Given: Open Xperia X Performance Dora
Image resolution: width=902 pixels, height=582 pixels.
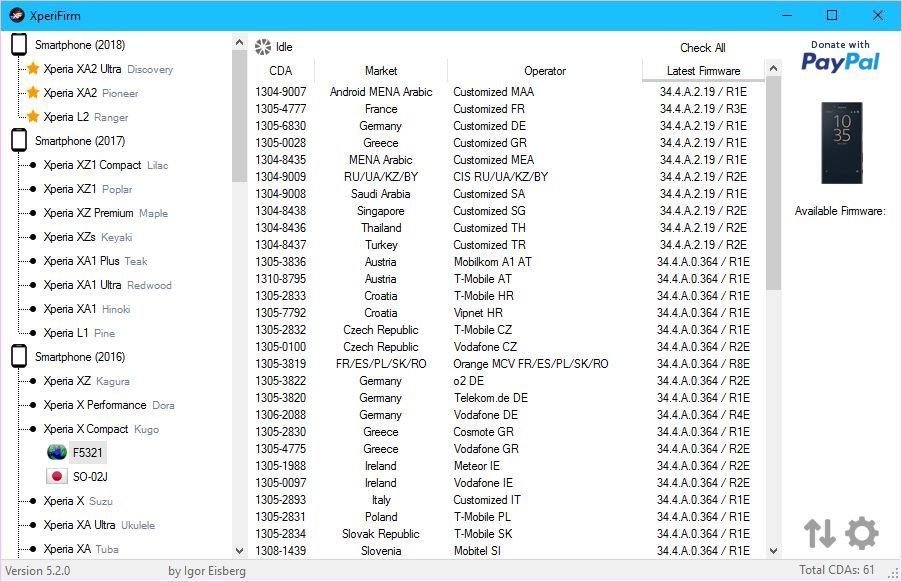Looking at the screenshot, I should (x=109, y=405).
